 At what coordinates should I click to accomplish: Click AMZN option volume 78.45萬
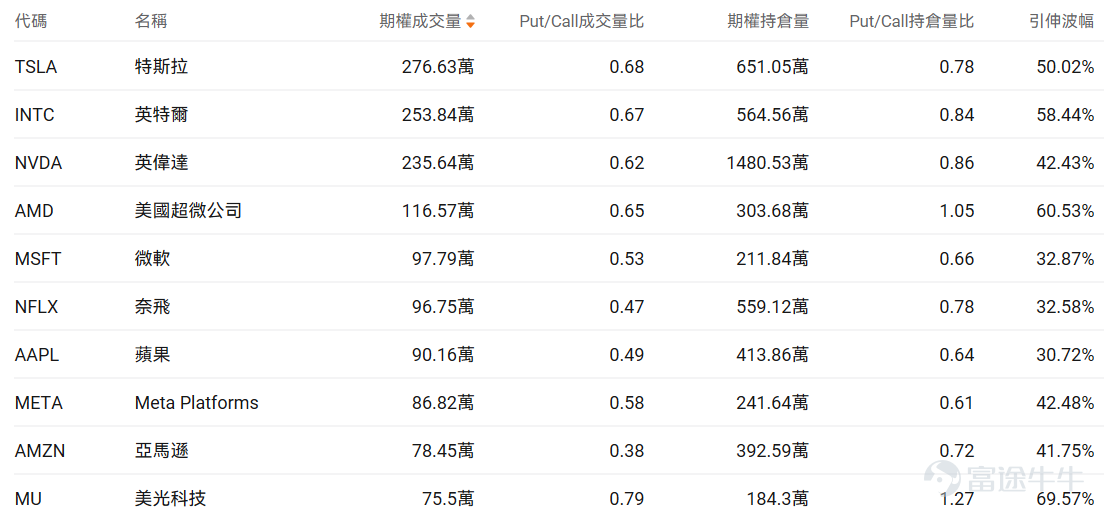443,450
